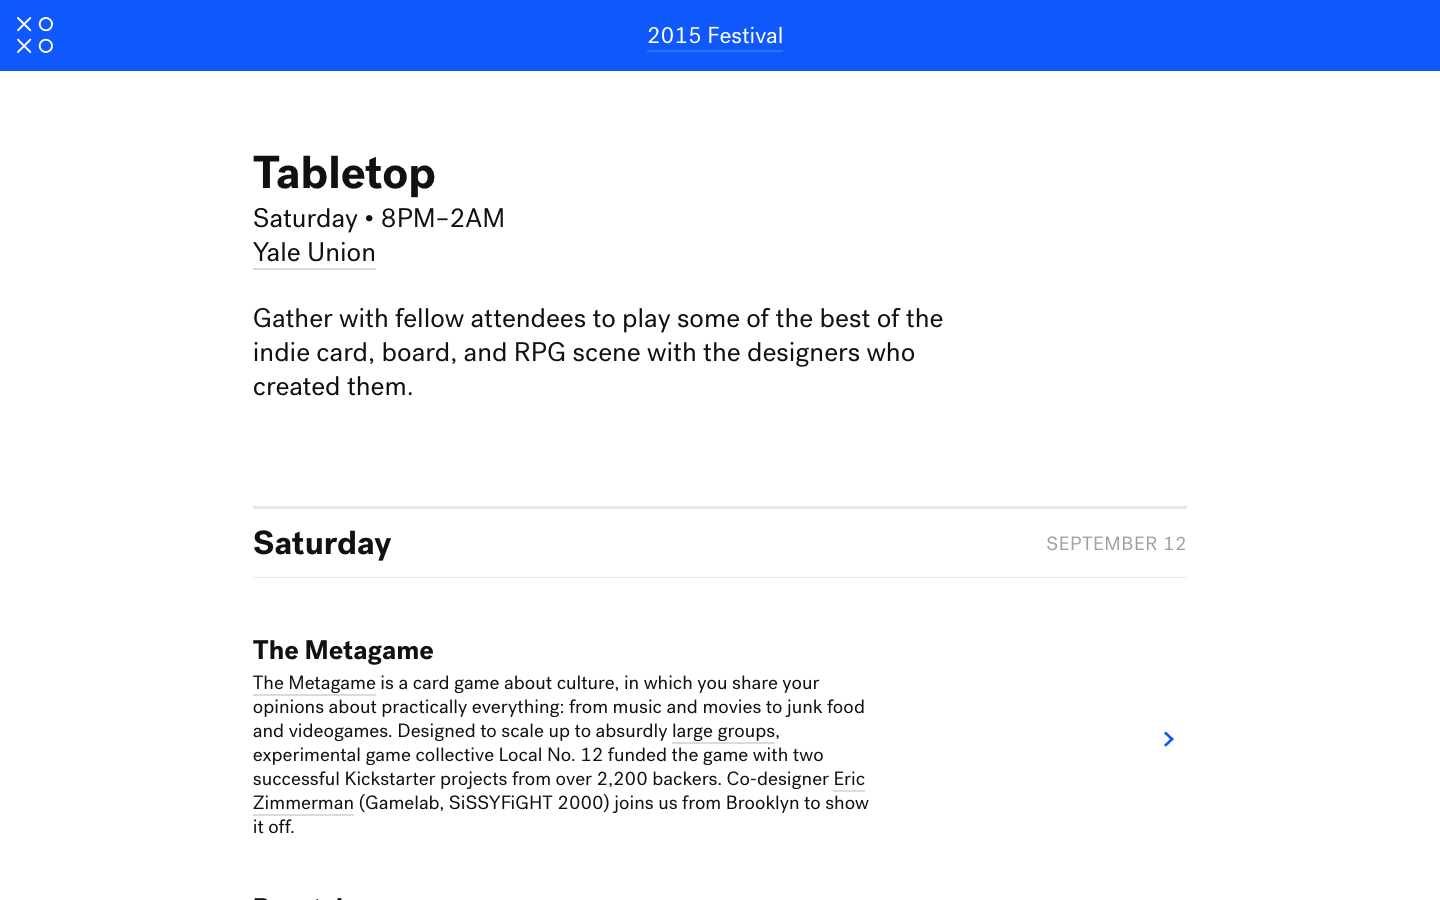The width and height of the screenshot is (1440, 900).
Task: Click the XOXO logo icon
Action: (35, 35)
